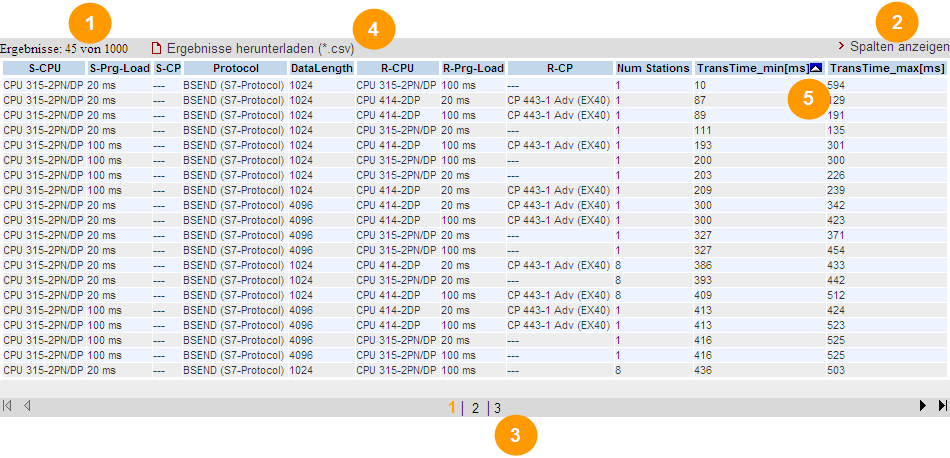Click TransTime_min cell value 10
950x458 pixels.
click(700, 85)
